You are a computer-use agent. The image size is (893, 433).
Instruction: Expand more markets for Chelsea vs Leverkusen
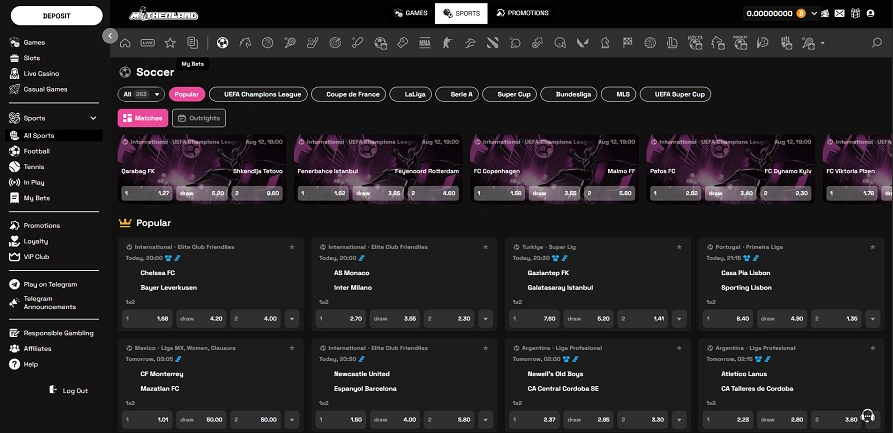292,319
